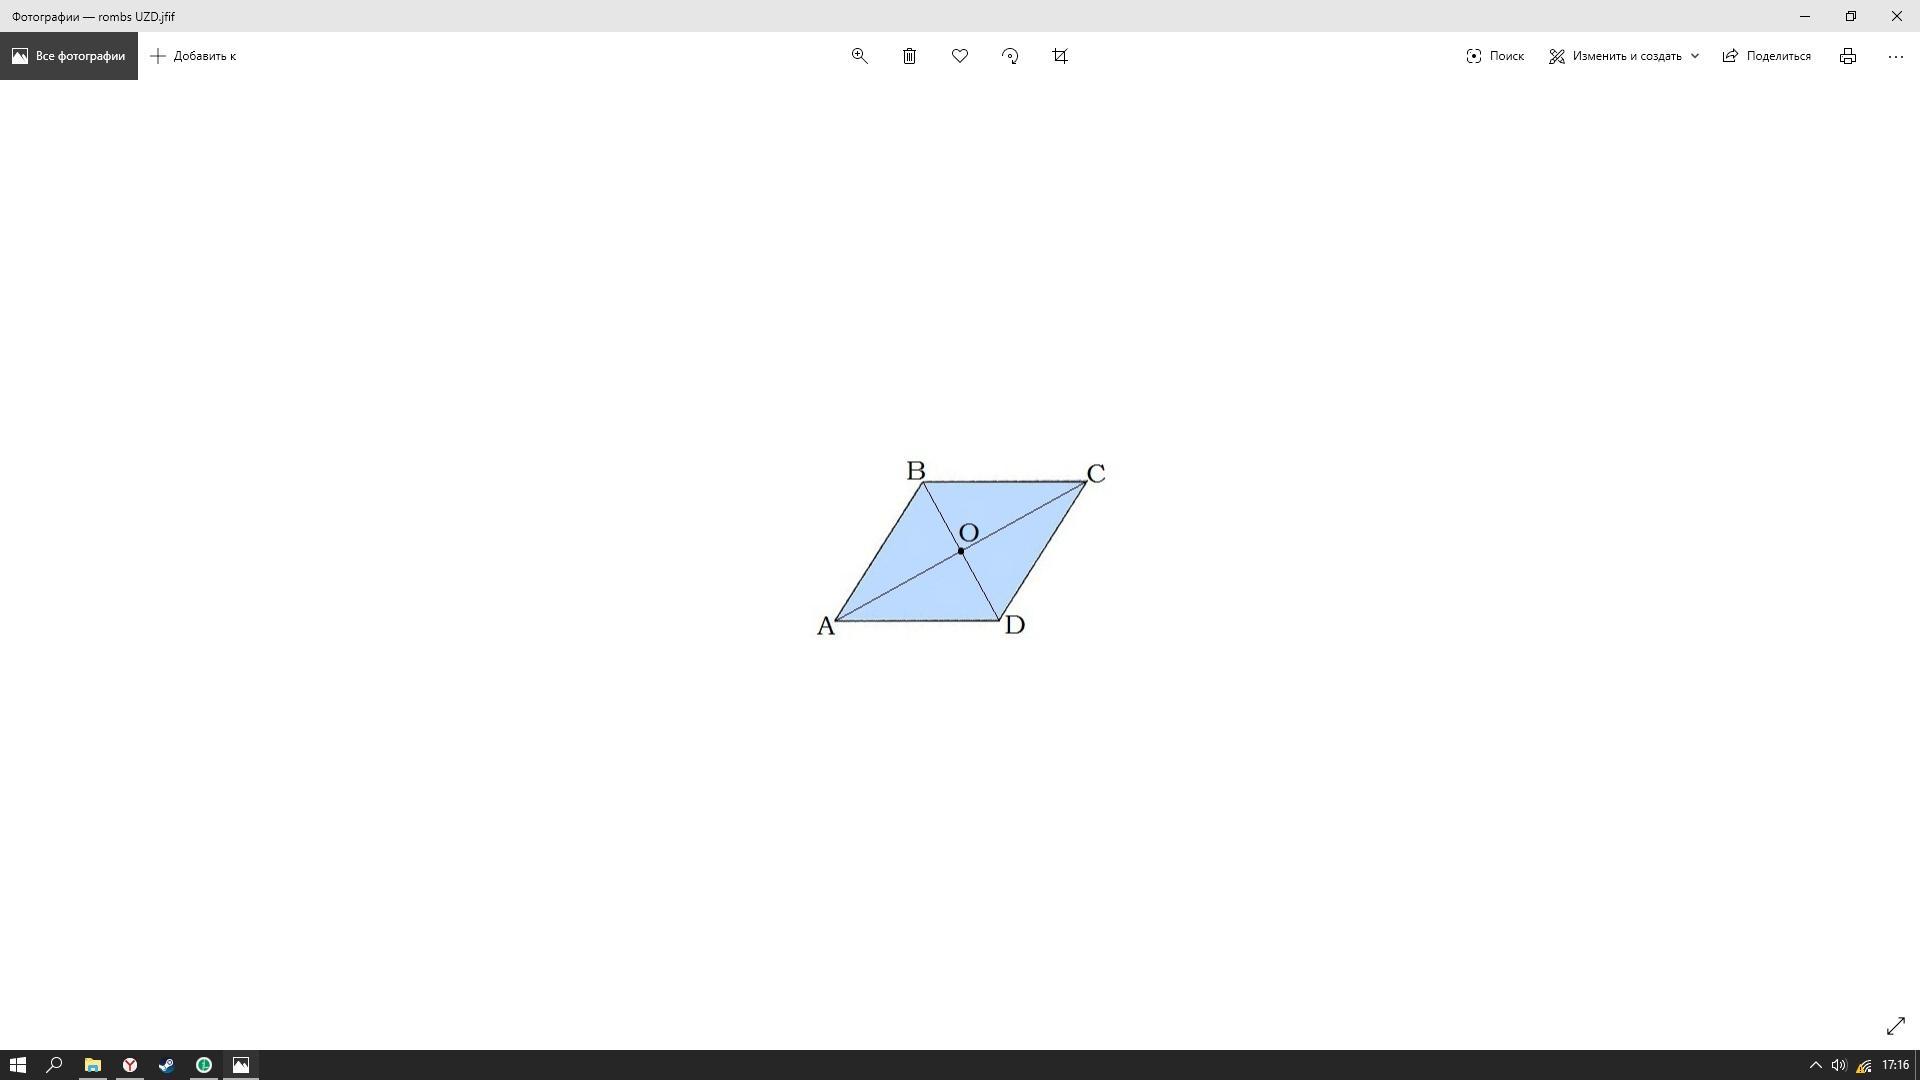Enter fullscreen with the diagonal arrows icon
The width and height of the screenshot is (1920, 1080).
point(1896,1026)
